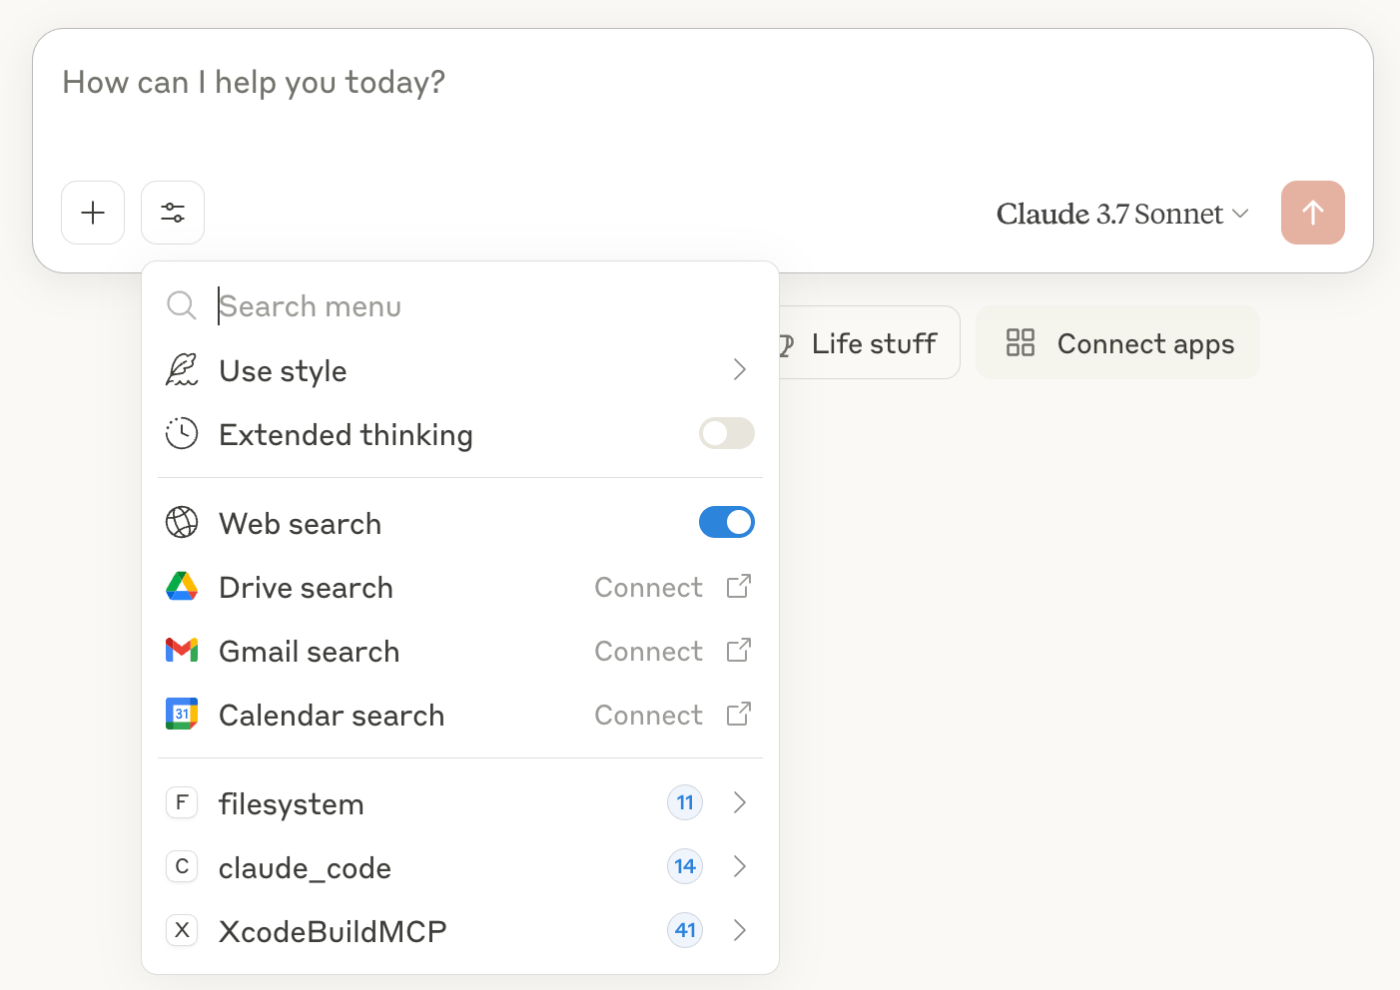Click the Extended thinking clock icon
Viewport: 1400px width, 990px height.
click(x=182, y=434)
